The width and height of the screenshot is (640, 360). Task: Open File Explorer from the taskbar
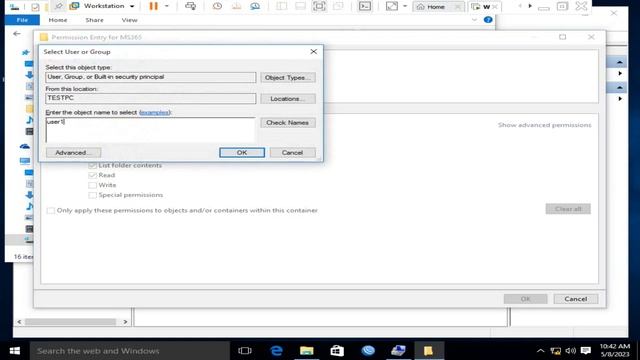307,351
